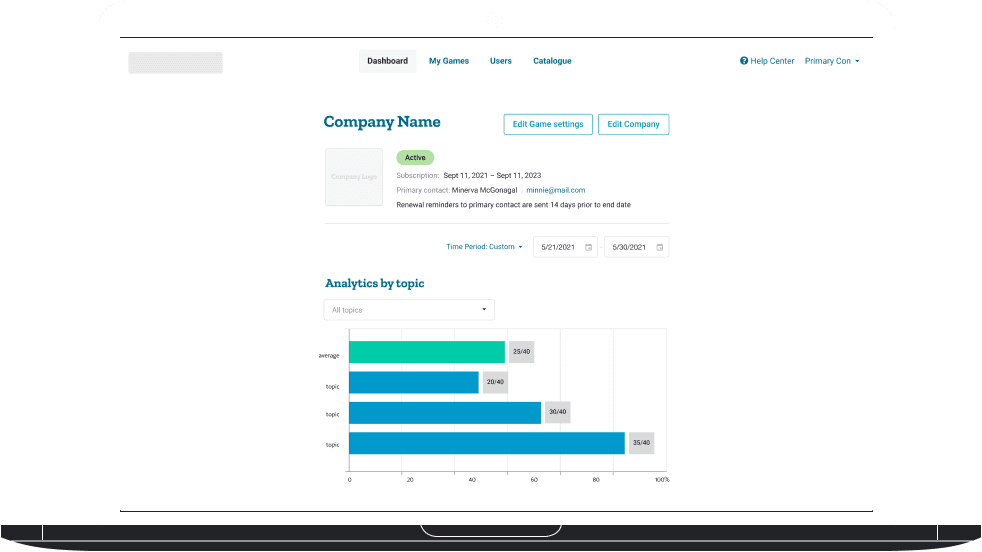Click the Active status badge
Viewport: 982px width, 552px height.
(x=415, y=157)
